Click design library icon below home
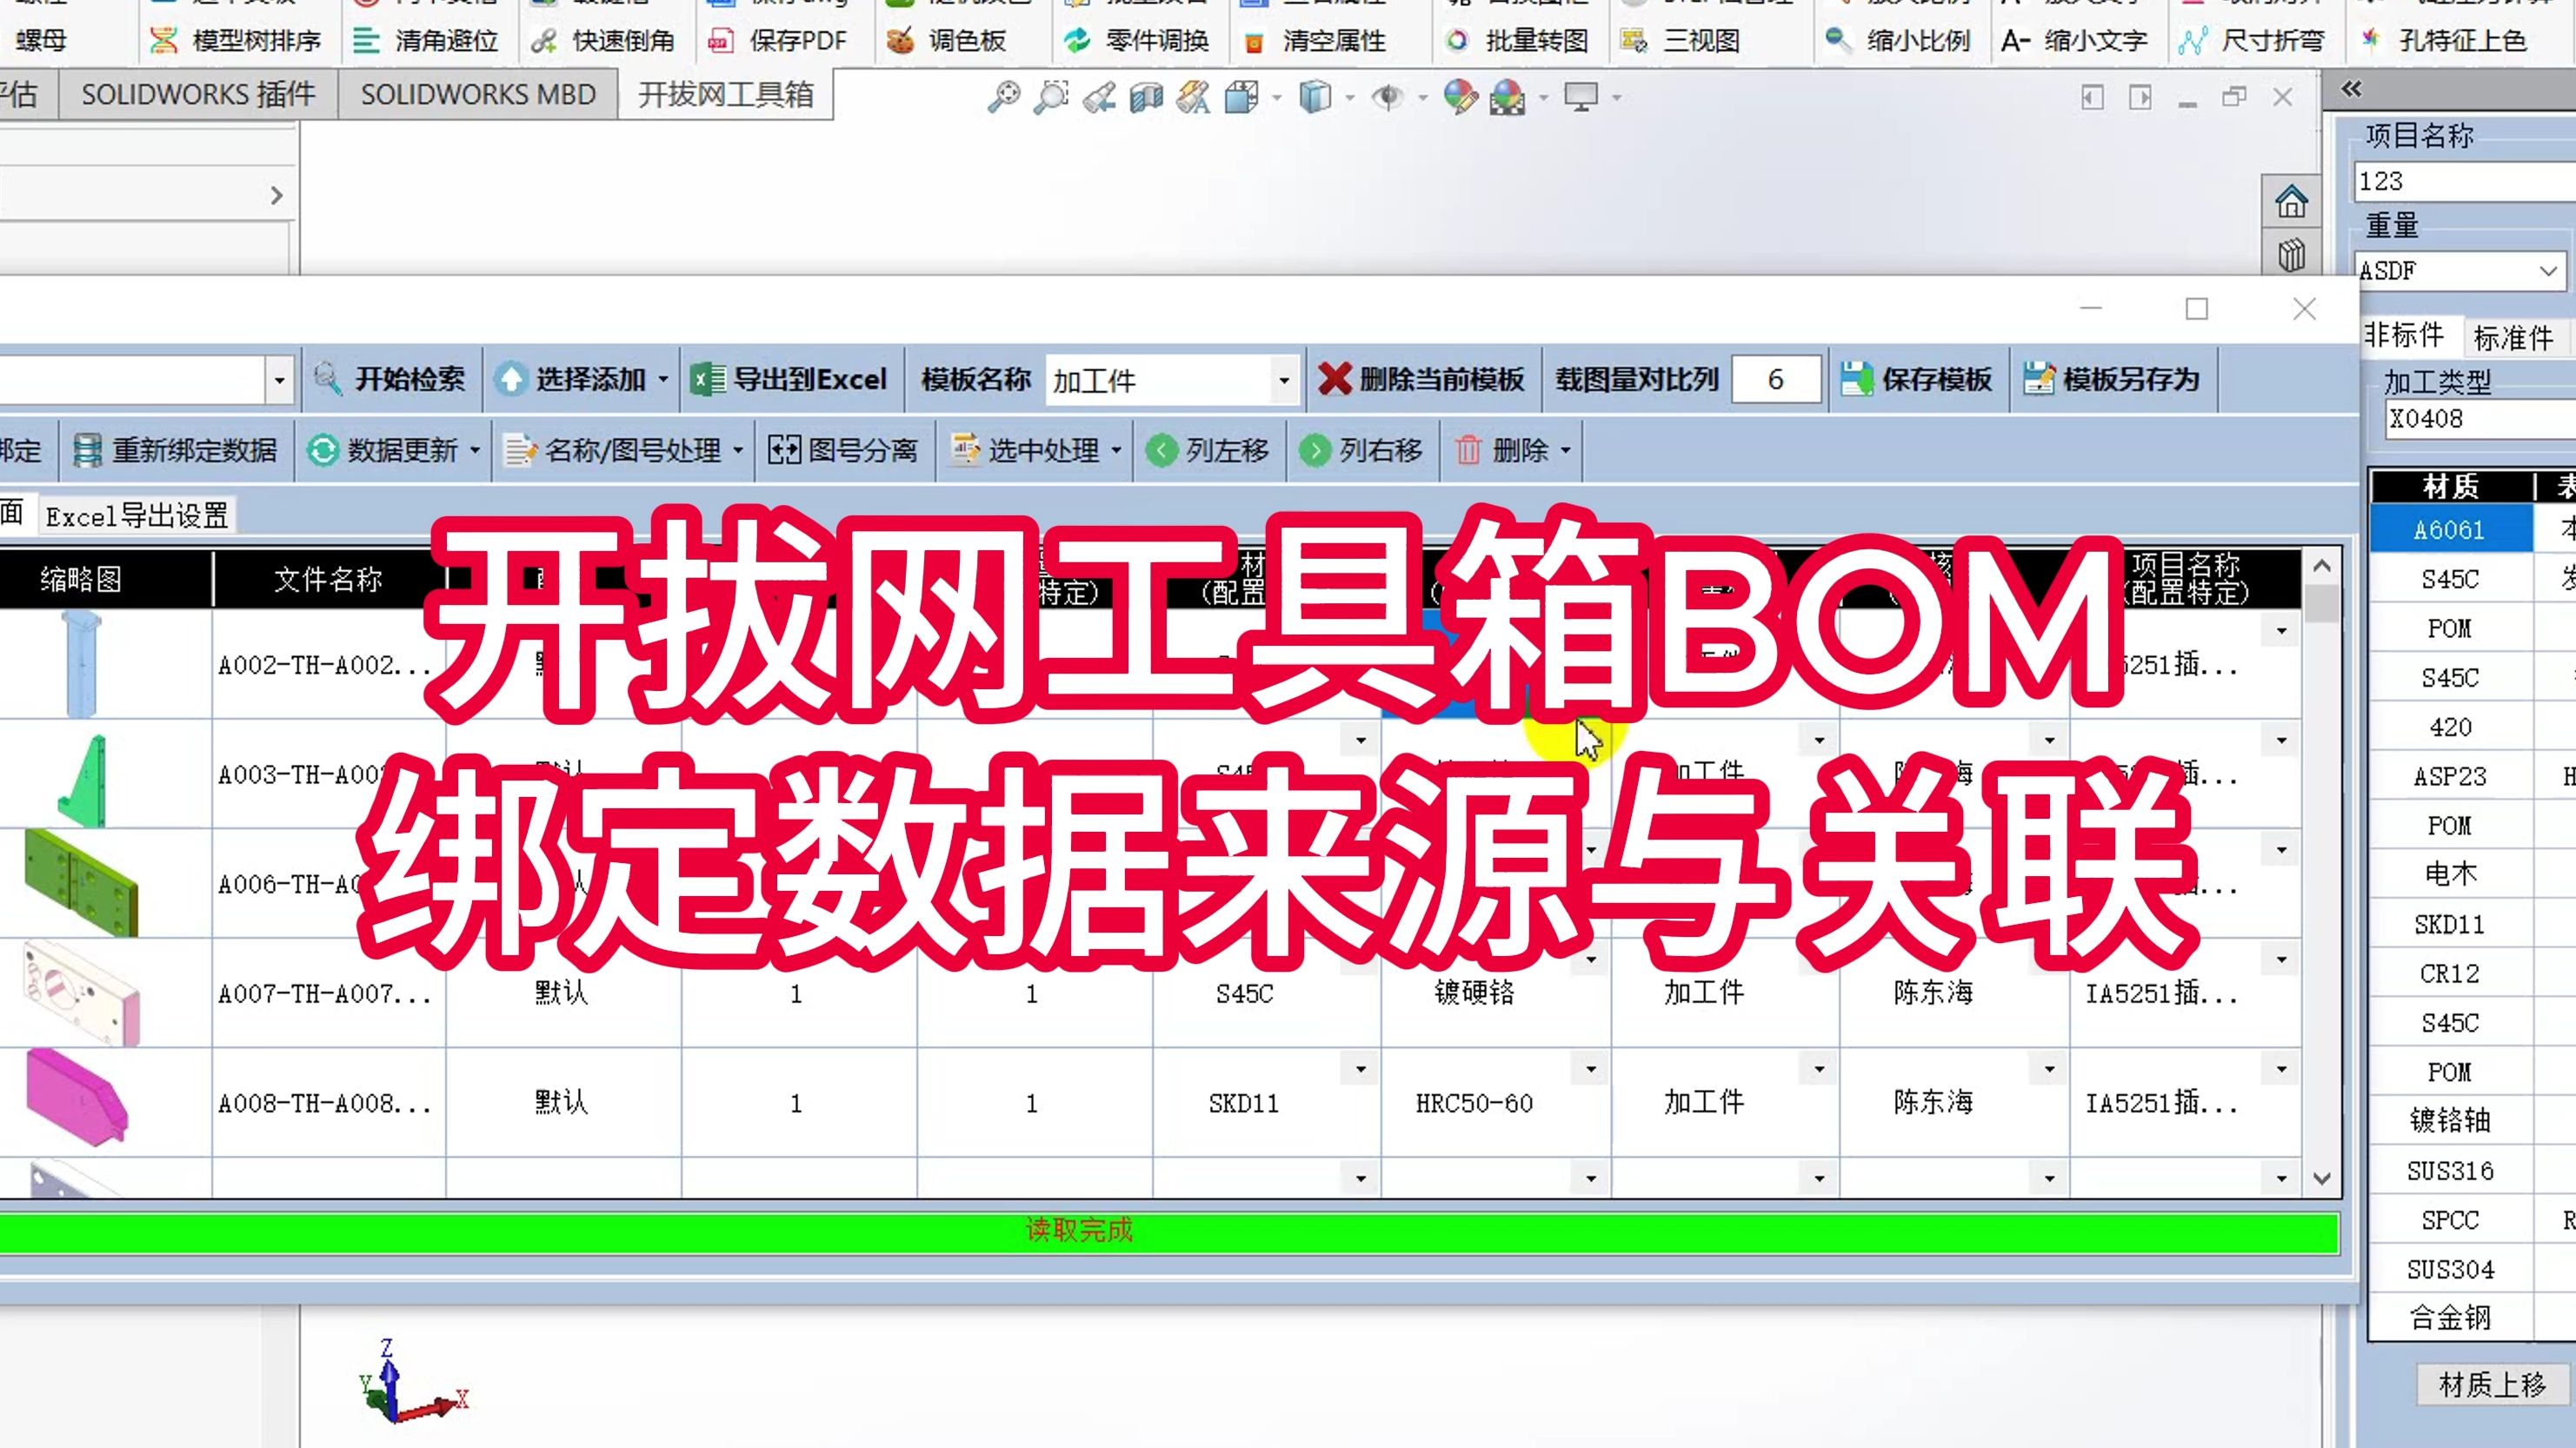The image size is (2576, 1448). tap(2291, 254)
